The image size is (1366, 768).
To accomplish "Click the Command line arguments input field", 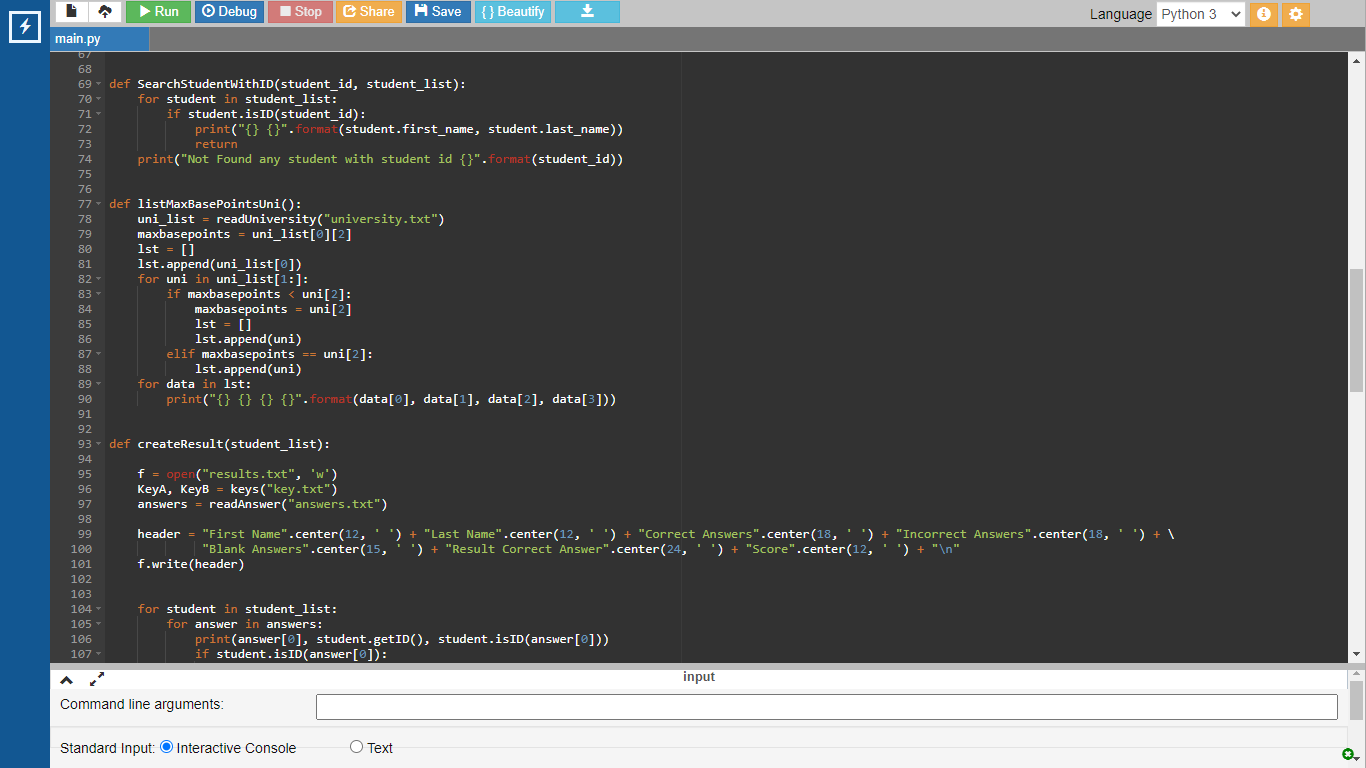I will 826,706.
